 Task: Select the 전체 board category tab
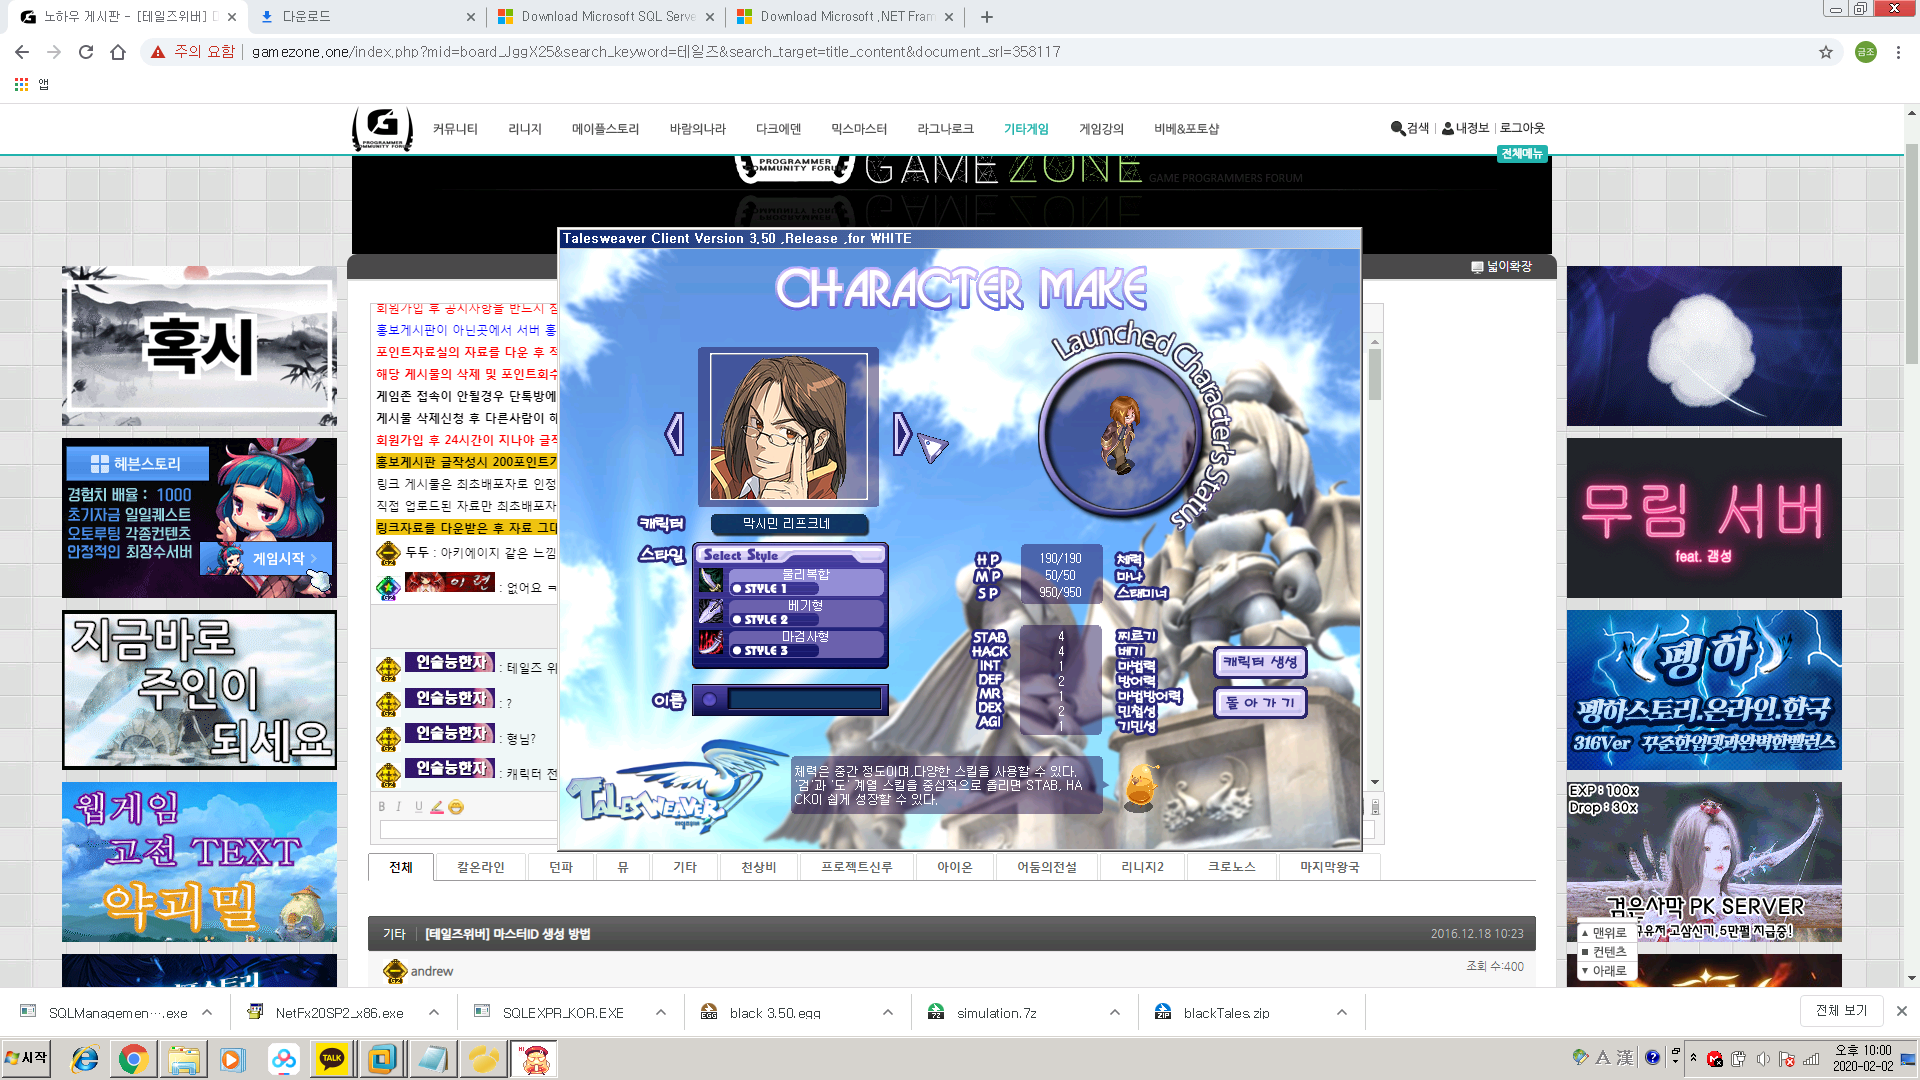[x=401, y=867]
